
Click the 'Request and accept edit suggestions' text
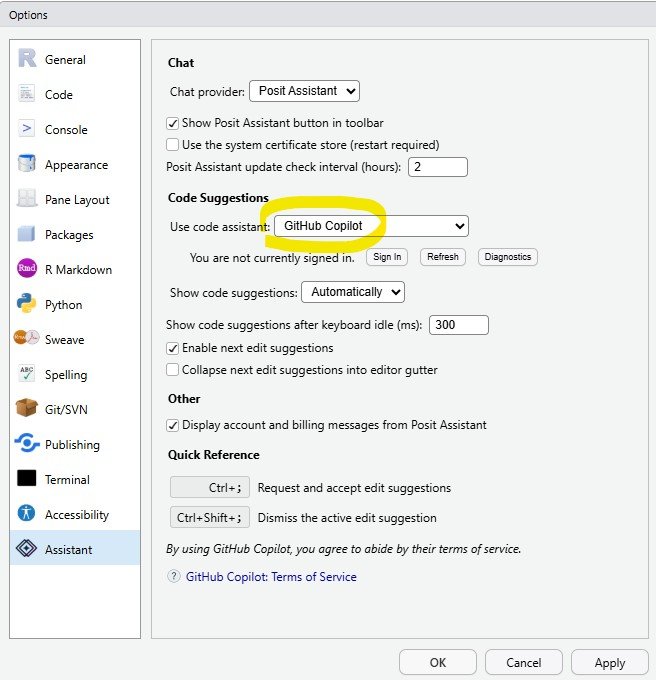[354, 488]
